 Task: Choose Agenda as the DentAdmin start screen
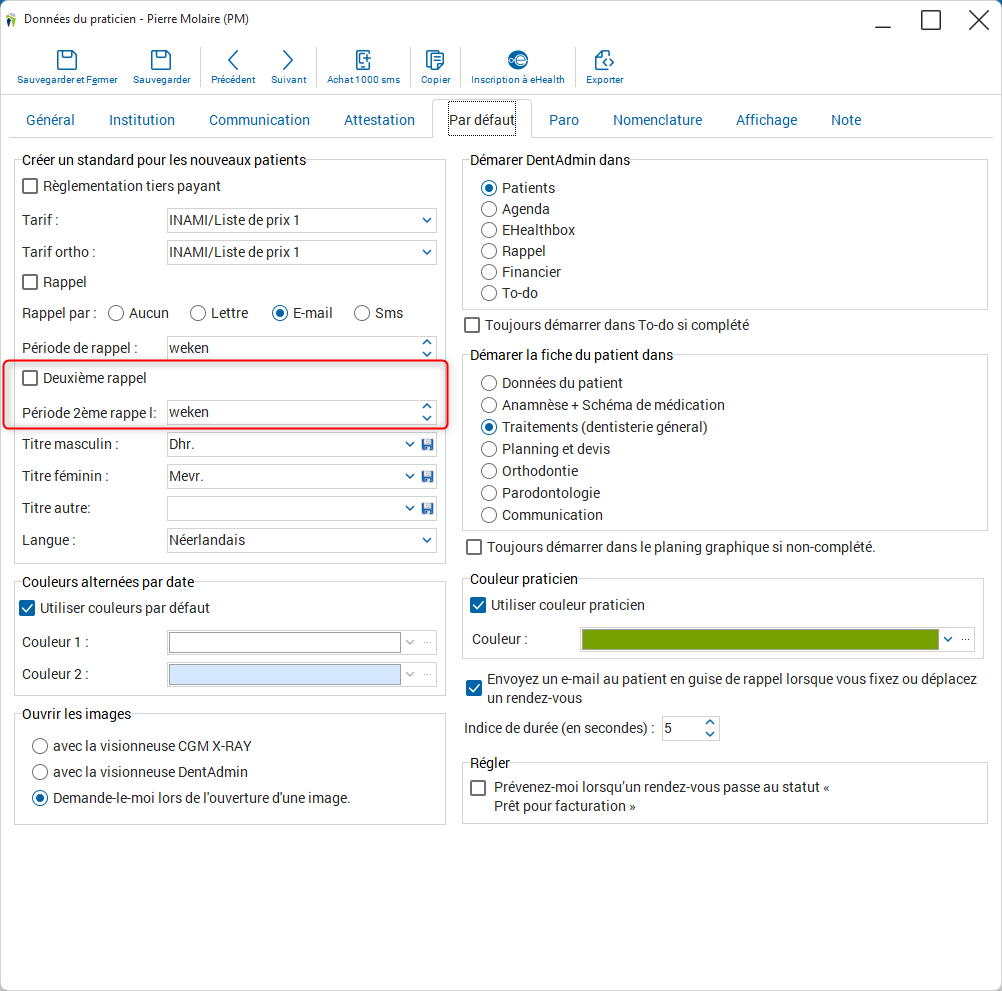(489, 209)
